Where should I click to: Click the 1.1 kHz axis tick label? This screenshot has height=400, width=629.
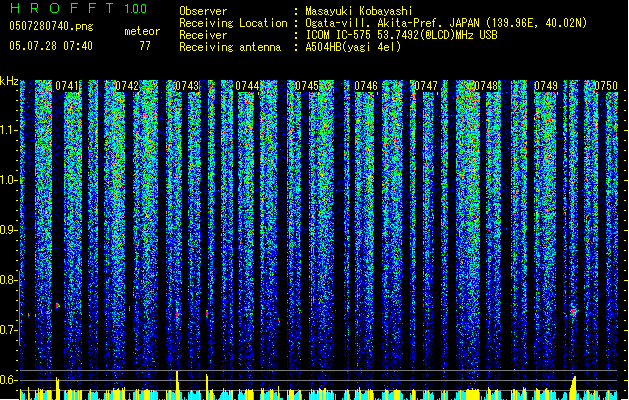tap(9, 130)
